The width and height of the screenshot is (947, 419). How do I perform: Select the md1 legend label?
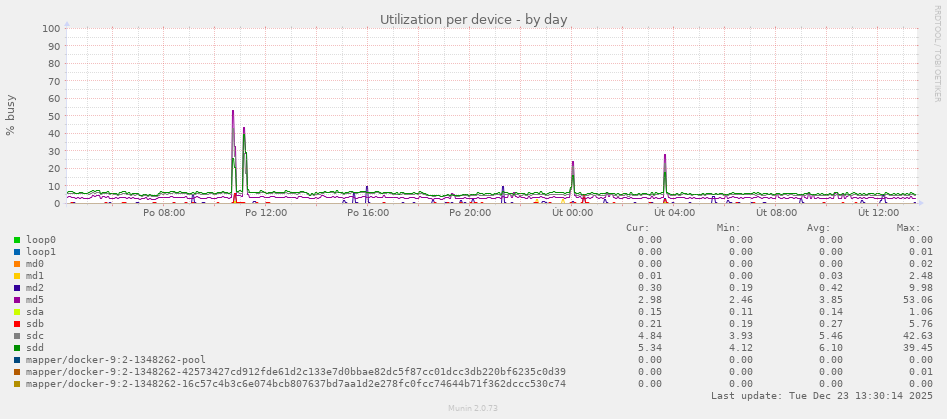click(x=35, y=276)
